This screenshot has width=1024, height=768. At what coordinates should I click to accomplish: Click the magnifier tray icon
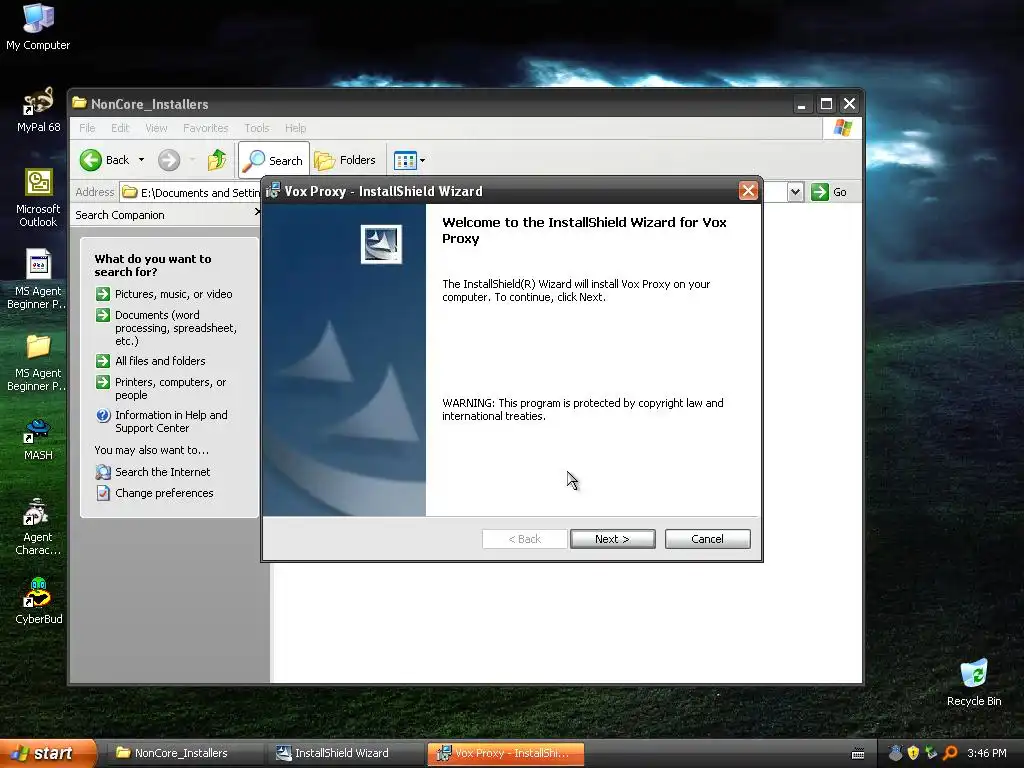[950, 753]
